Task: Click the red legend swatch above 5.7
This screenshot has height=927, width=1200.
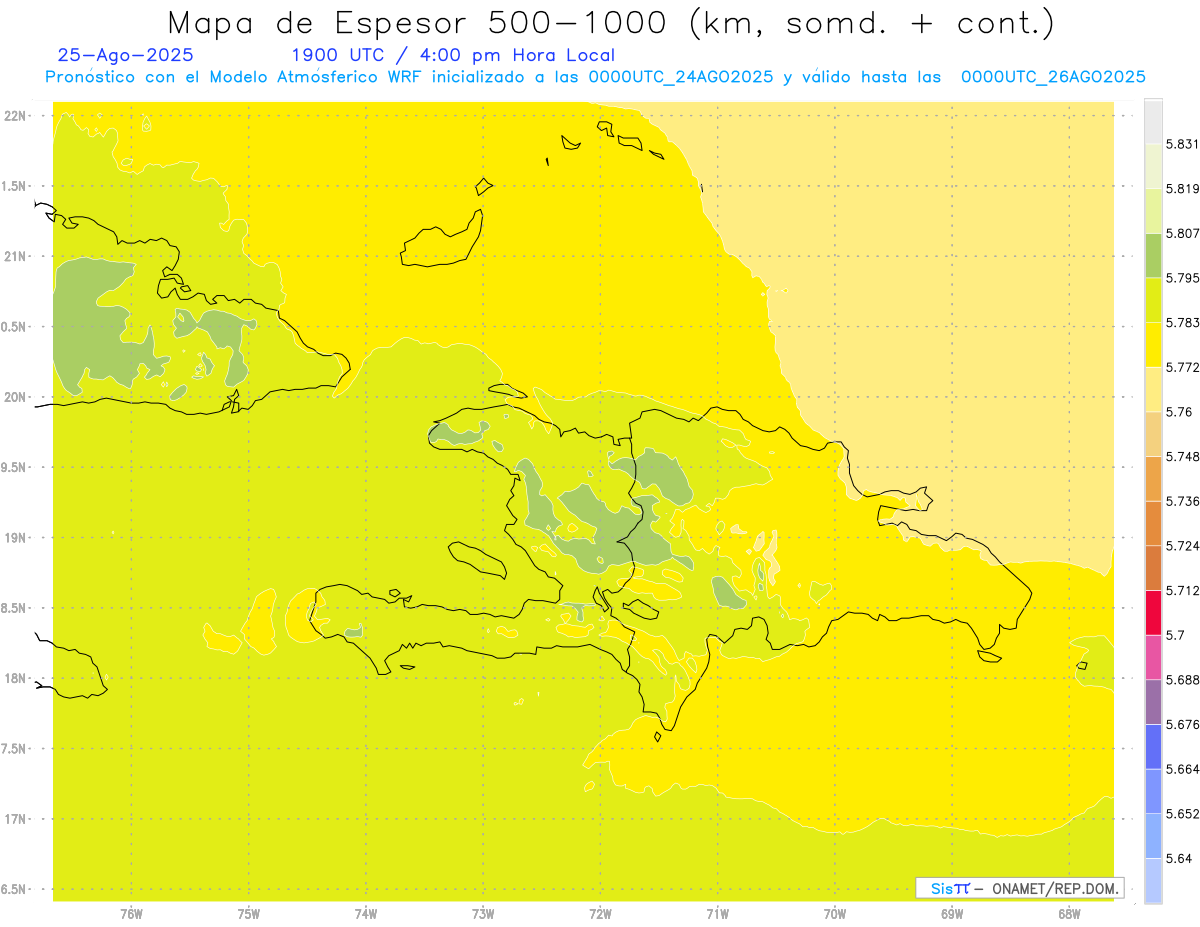Action: [1153, 612]
